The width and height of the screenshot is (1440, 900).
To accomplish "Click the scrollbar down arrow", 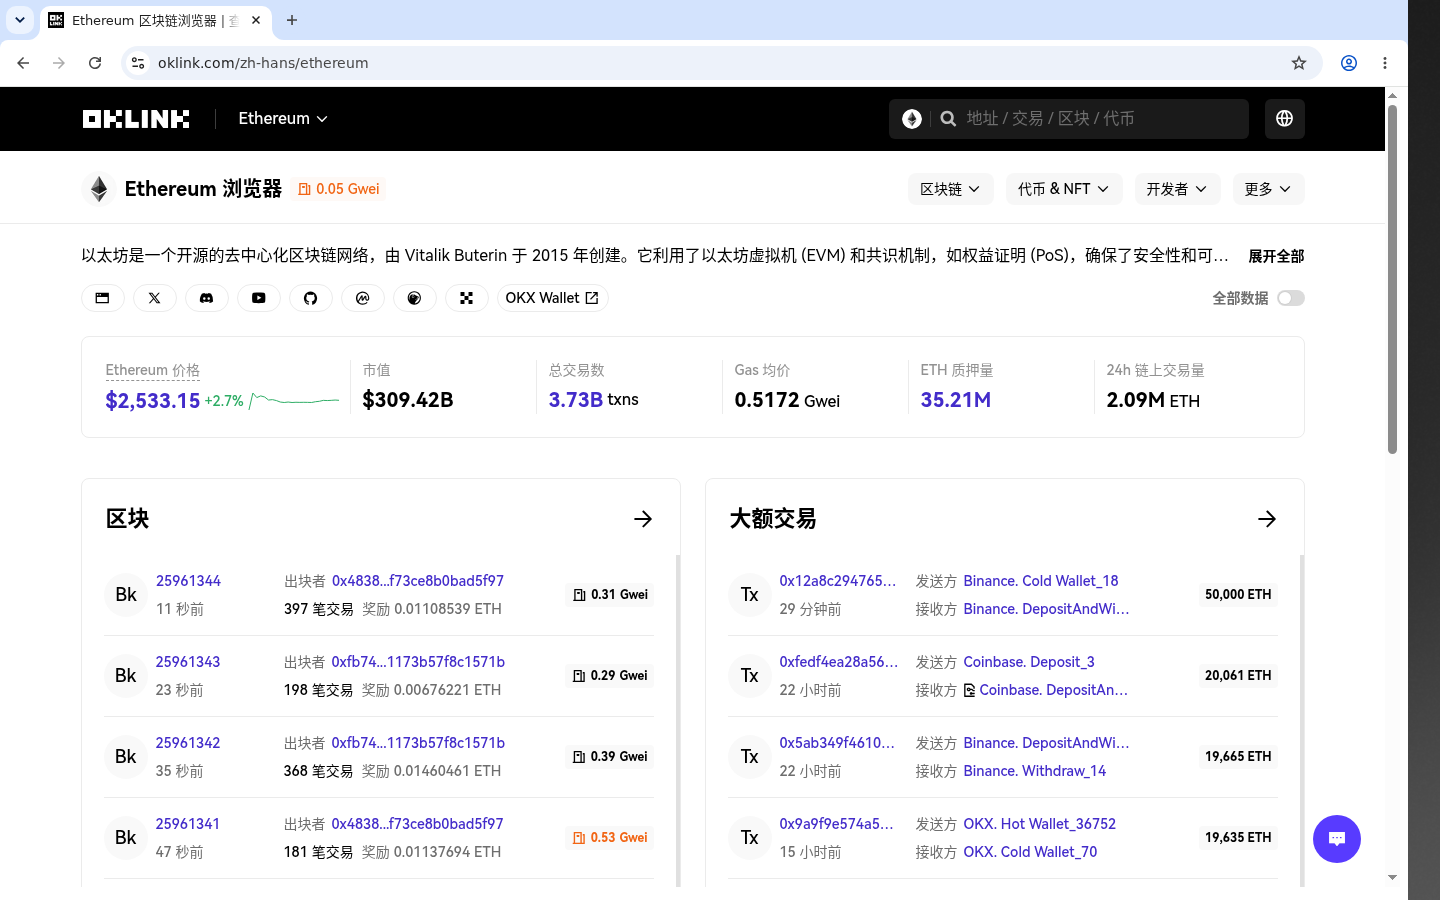I will [x=1392, y=878].
